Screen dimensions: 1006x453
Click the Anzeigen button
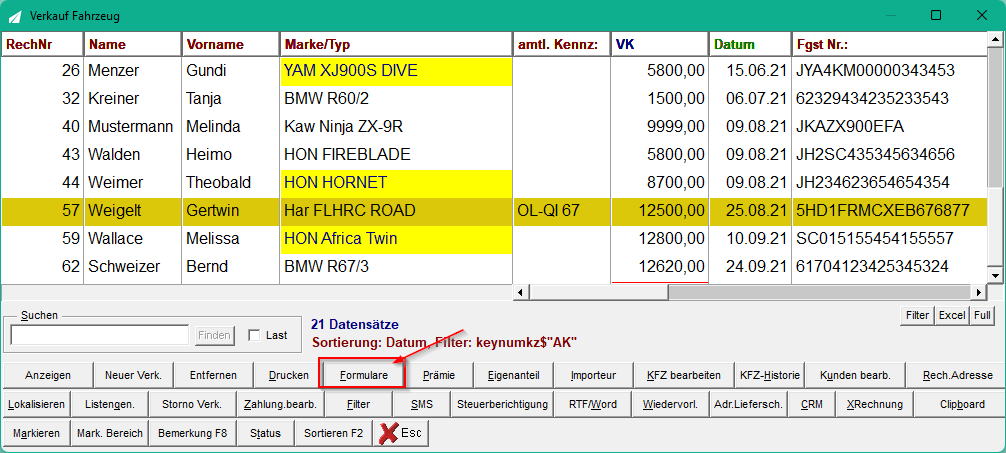tap(48, 375)
